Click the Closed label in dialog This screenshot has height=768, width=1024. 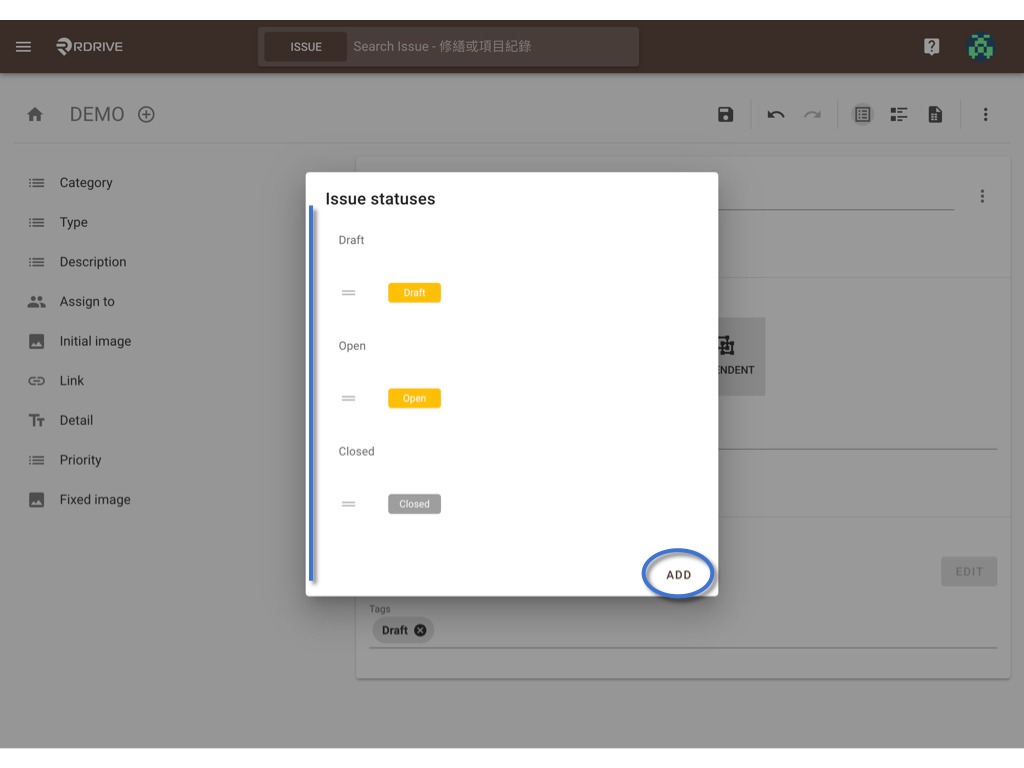(x=357, y=451)
